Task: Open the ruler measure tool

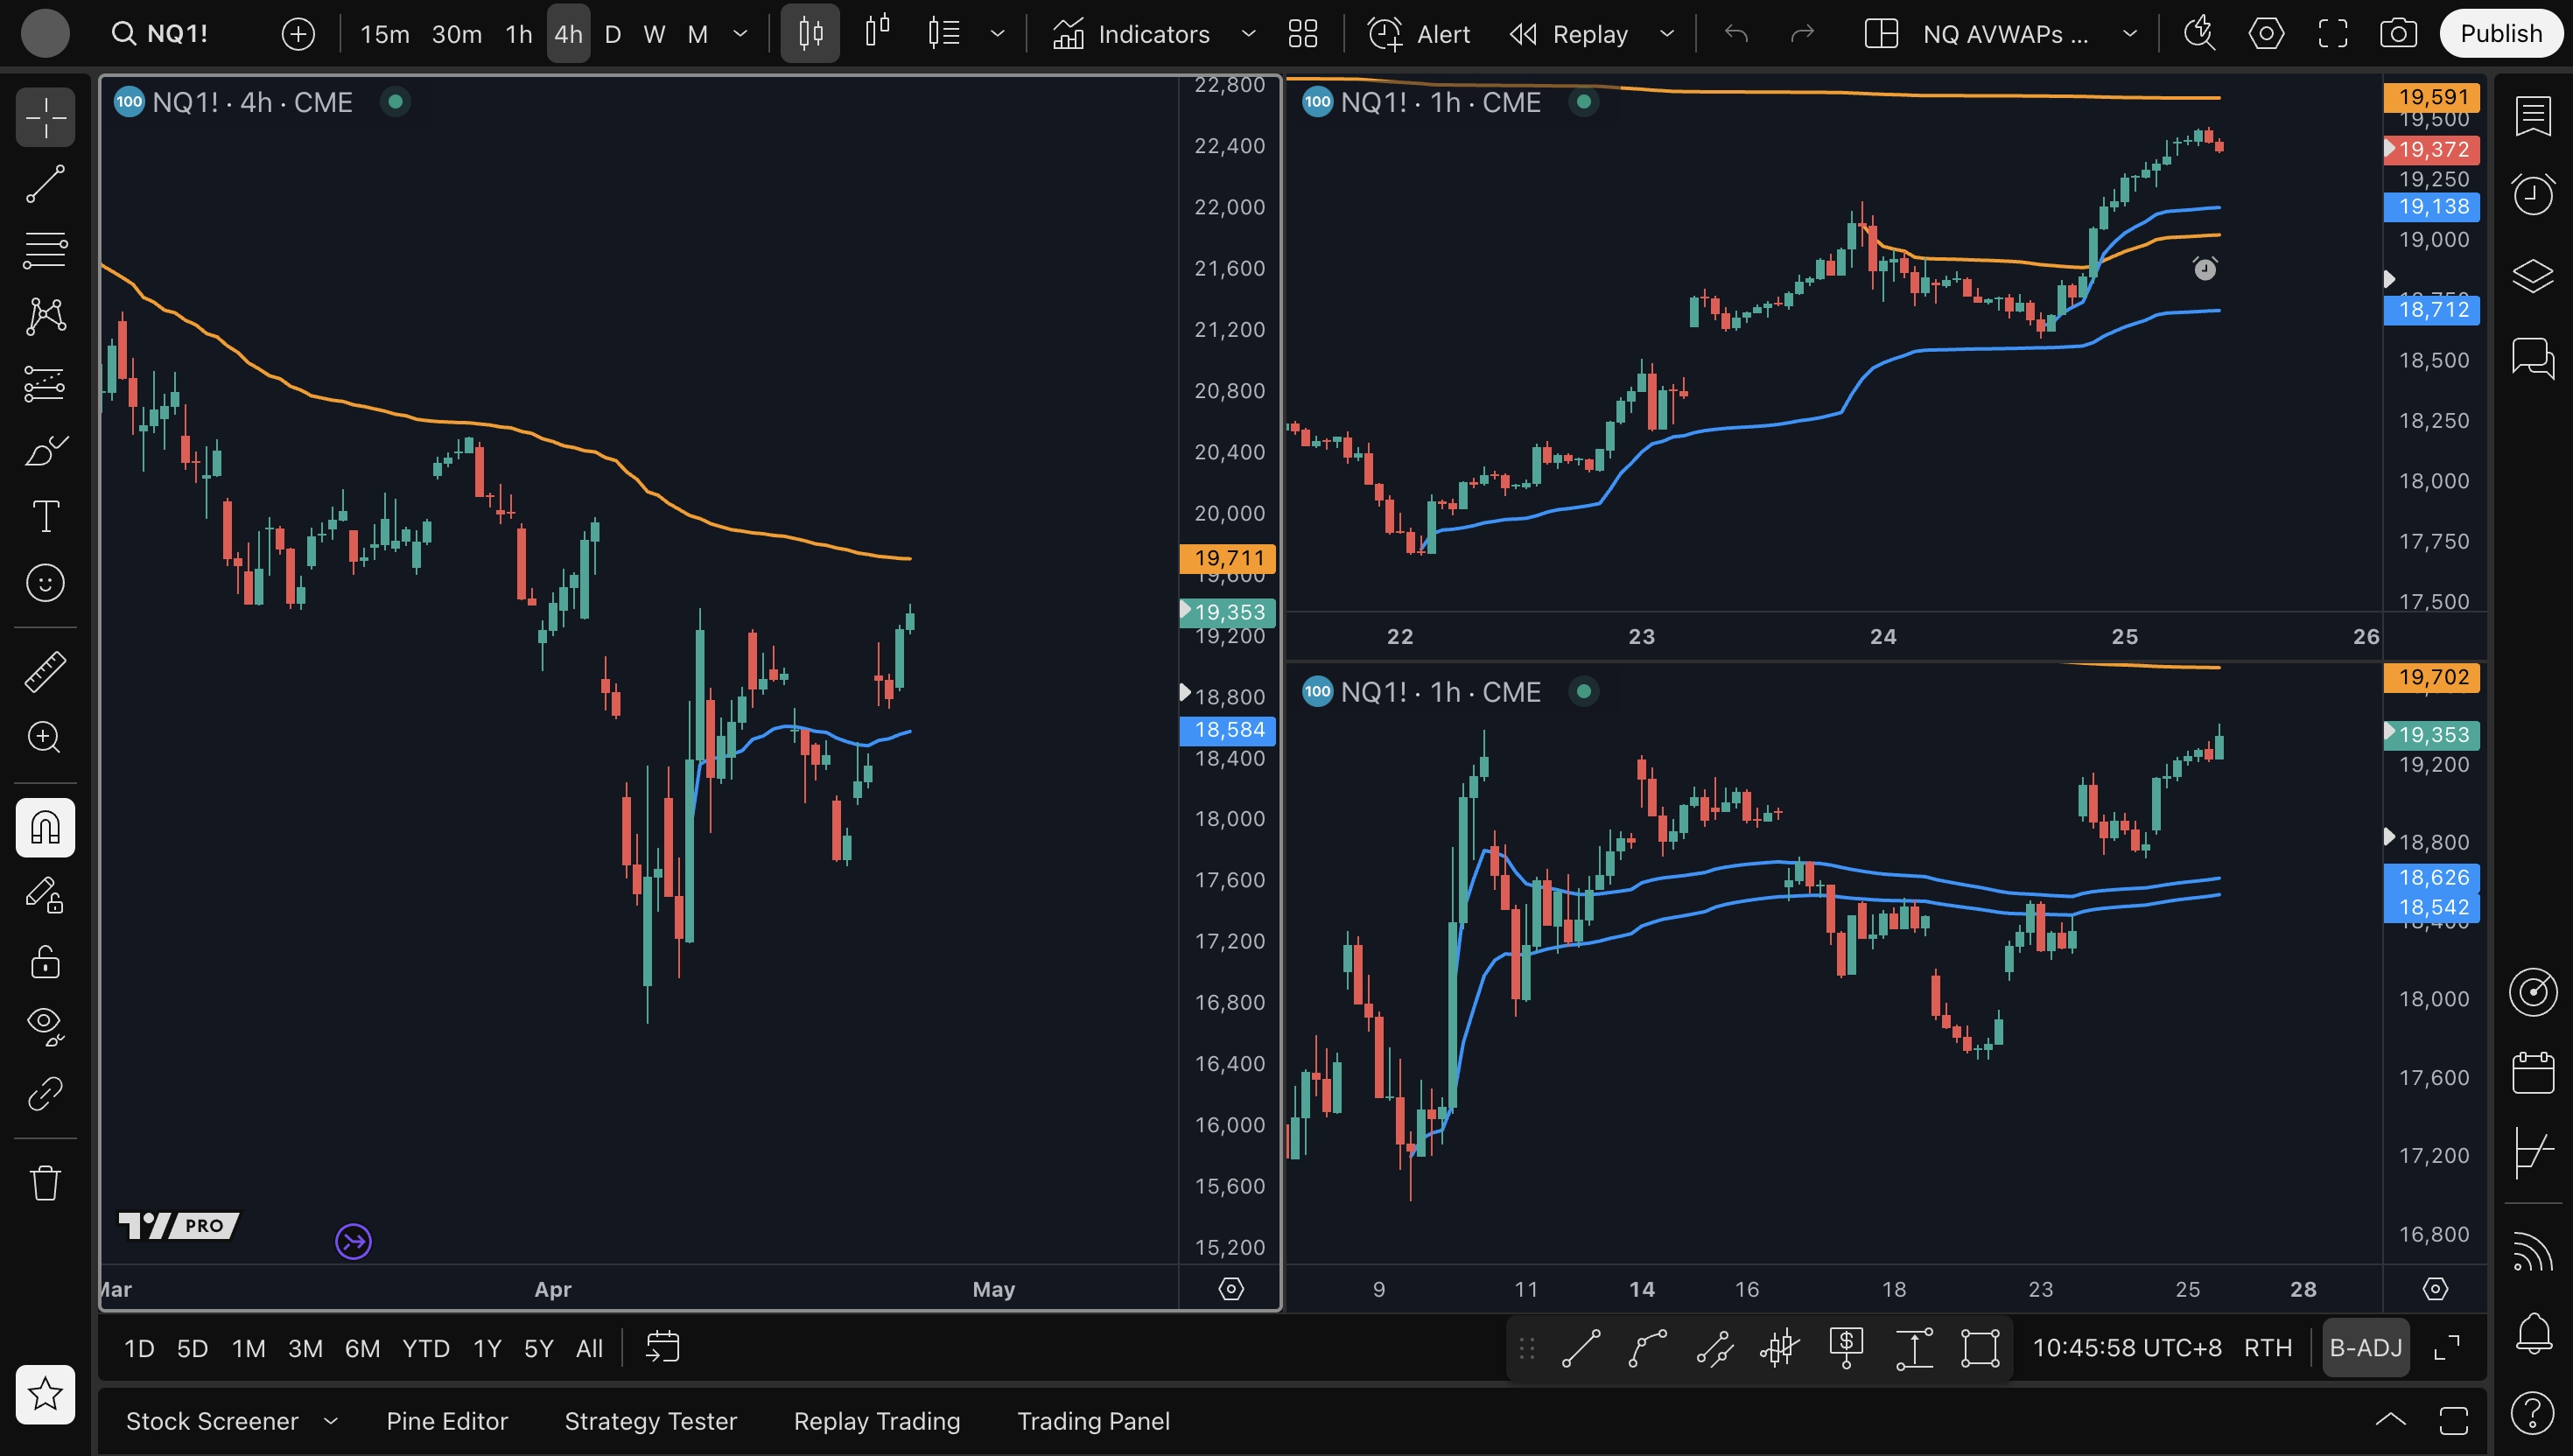Action: point(45,671)
